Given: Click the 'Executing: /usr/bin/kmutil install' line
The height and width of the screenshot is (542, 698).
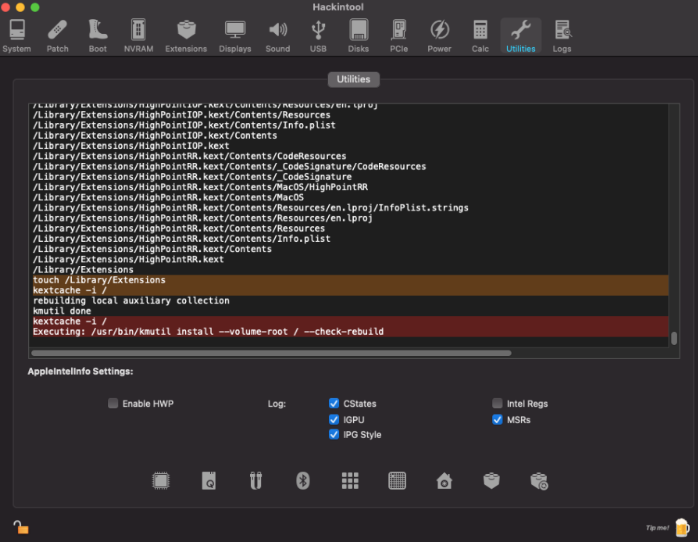Looking at the screenshot, I should (208, 332).
